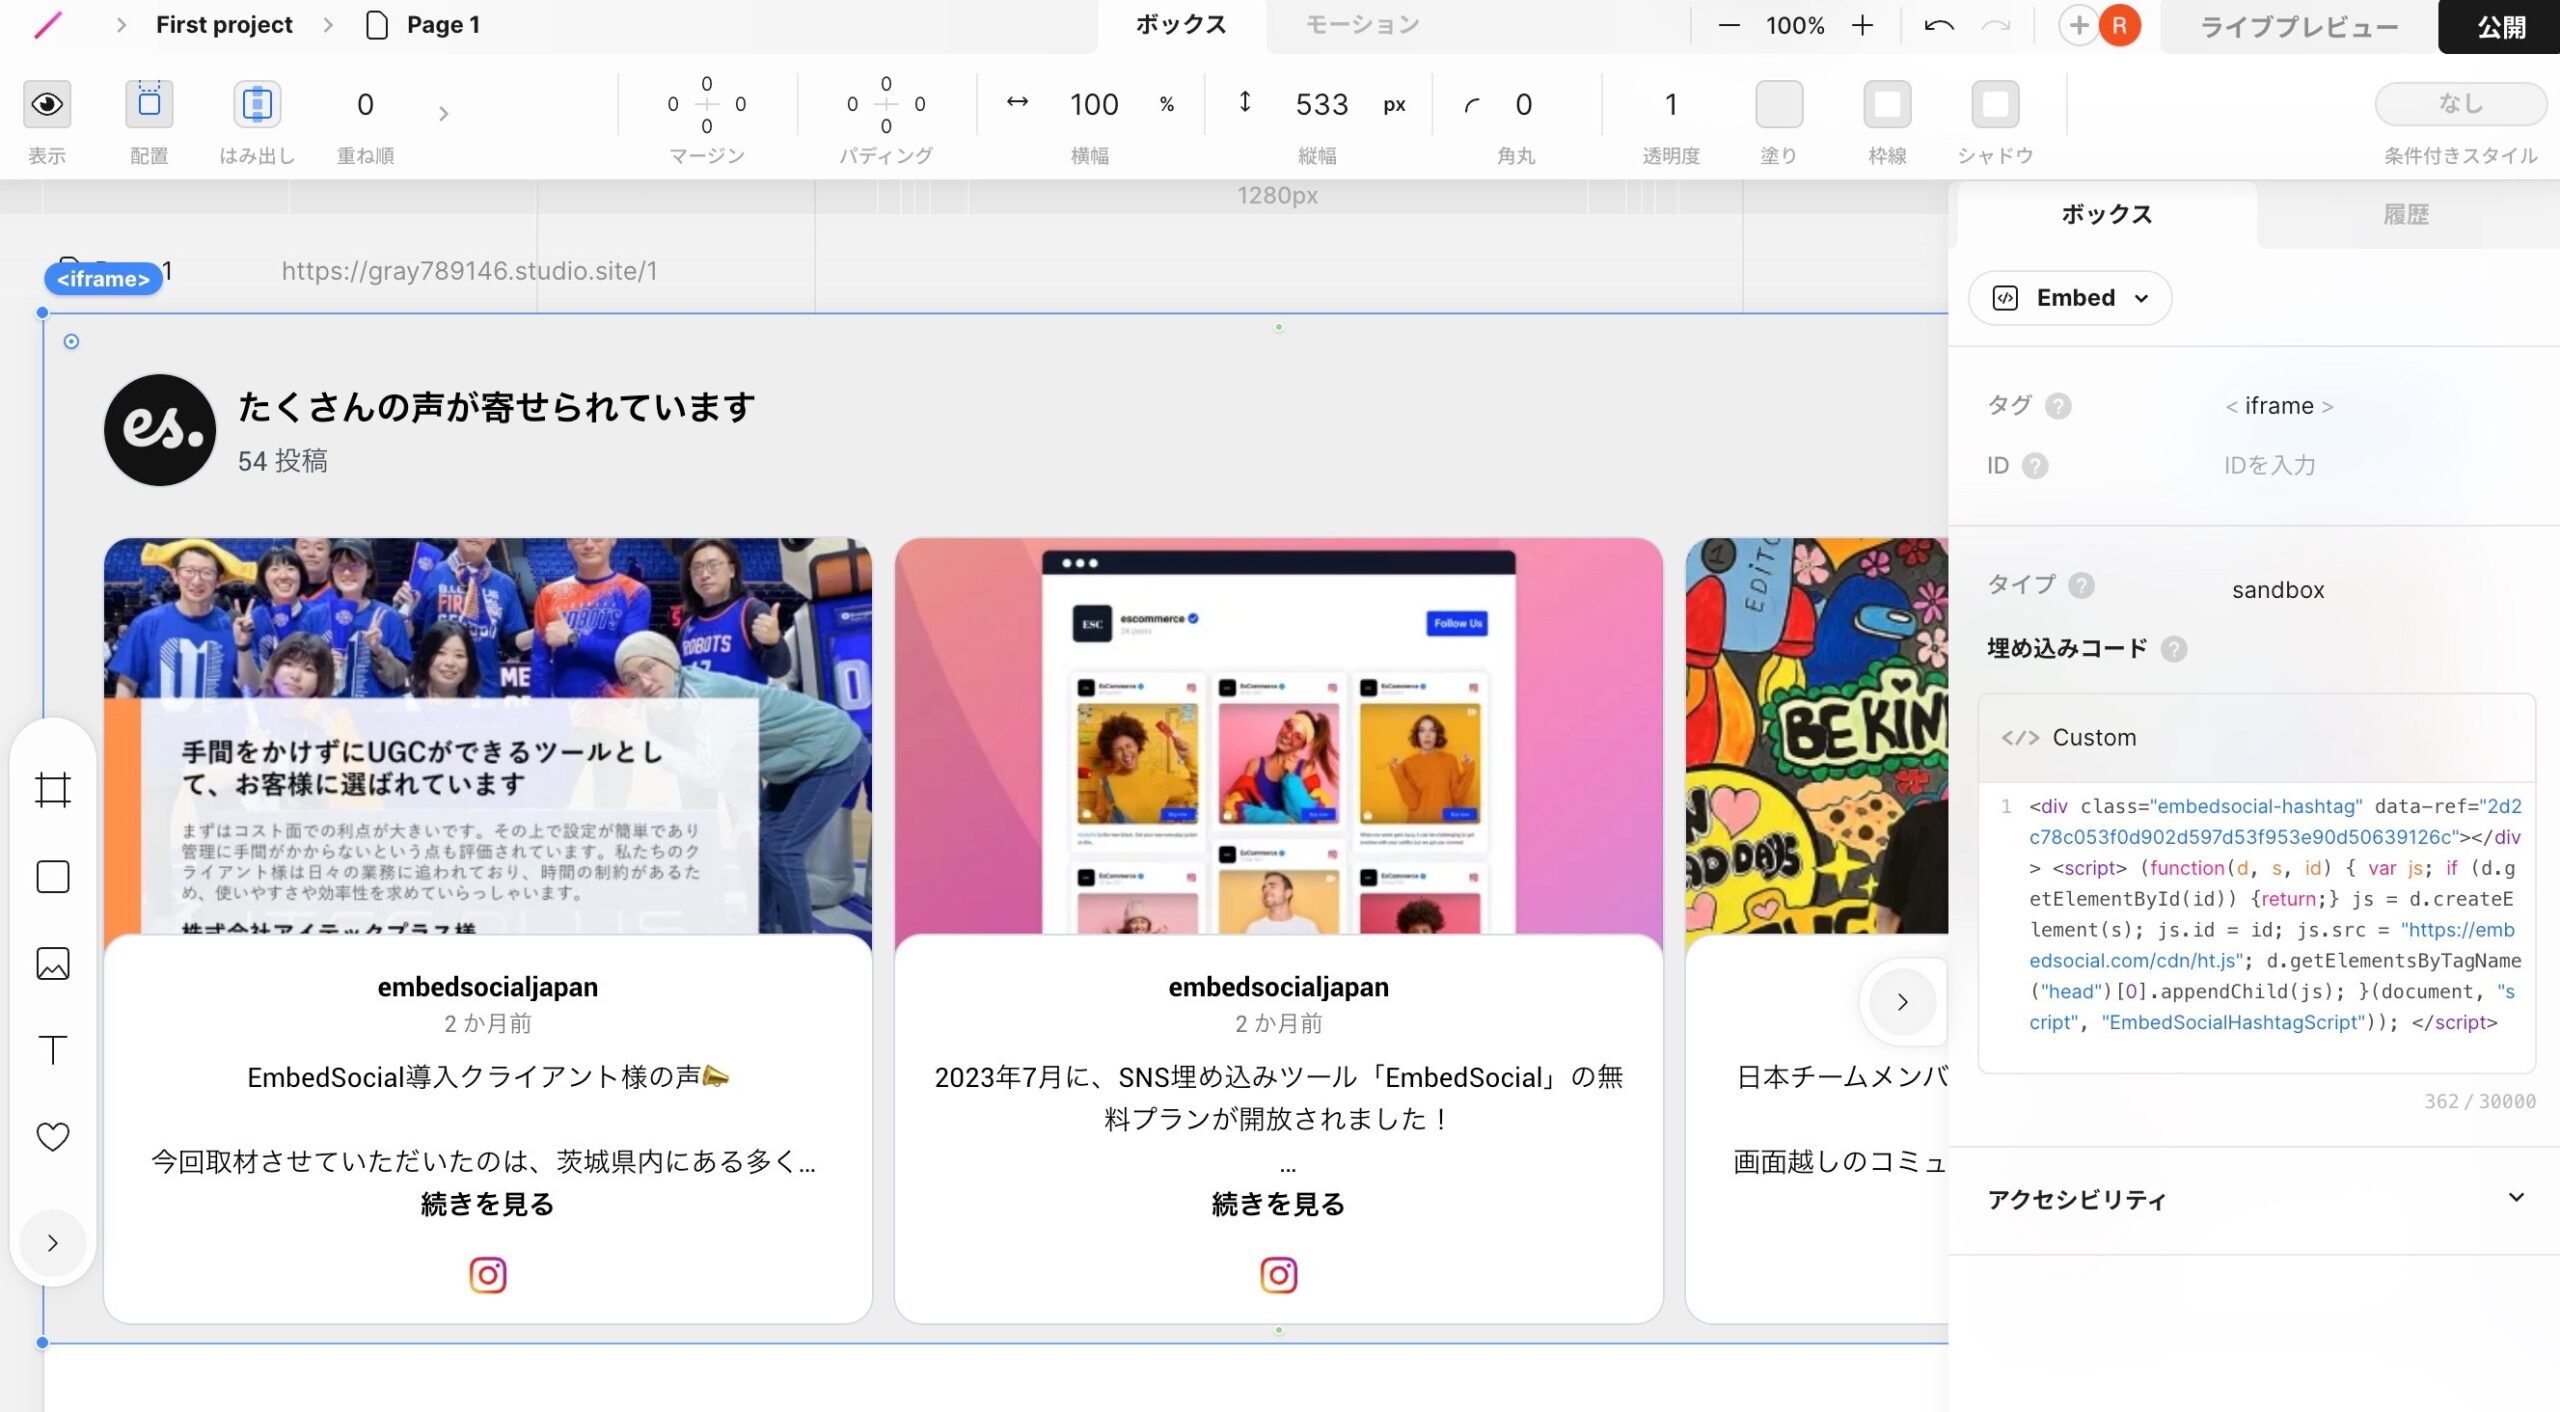This screenshot has width=2560, height=1412.
Task: Click the 縦幅 height arrows icon
Action: pyautogui.click(x=1245, y=102)
